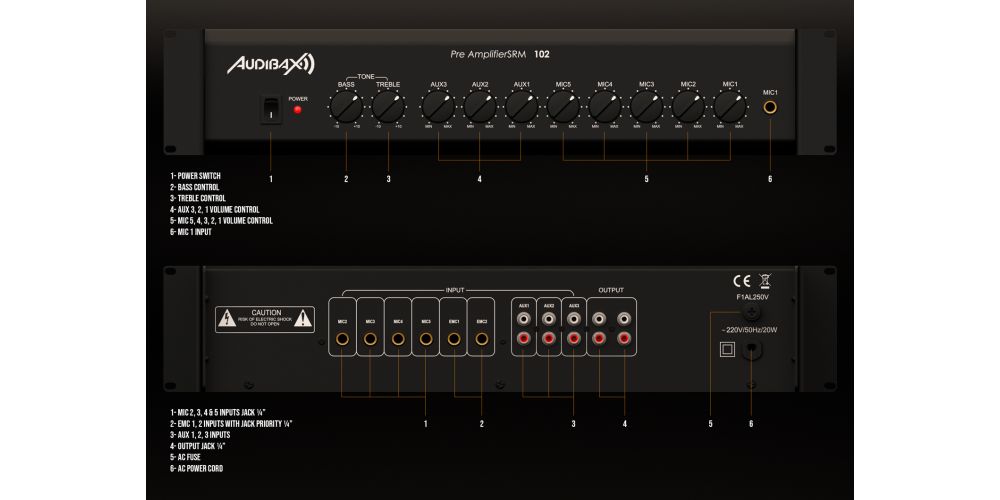Image resolution: width=1000 pixels, height=500 pixels.
Task: Flip the front panel power rocker switch
Action: (271, 109)
